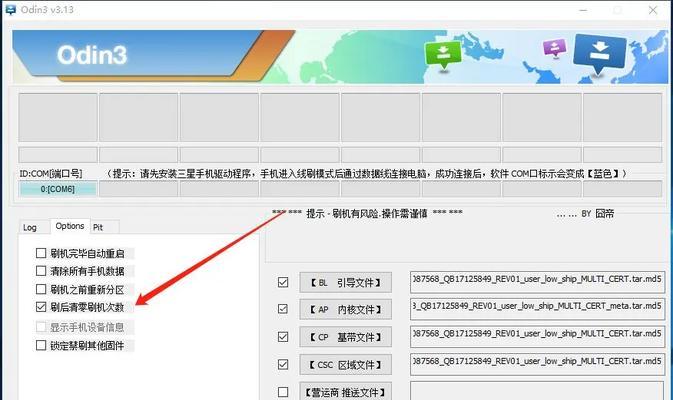Uncheck the BL file checkbox
The width and height of the screenshot is (673, 400).
(x=283, y=282)
